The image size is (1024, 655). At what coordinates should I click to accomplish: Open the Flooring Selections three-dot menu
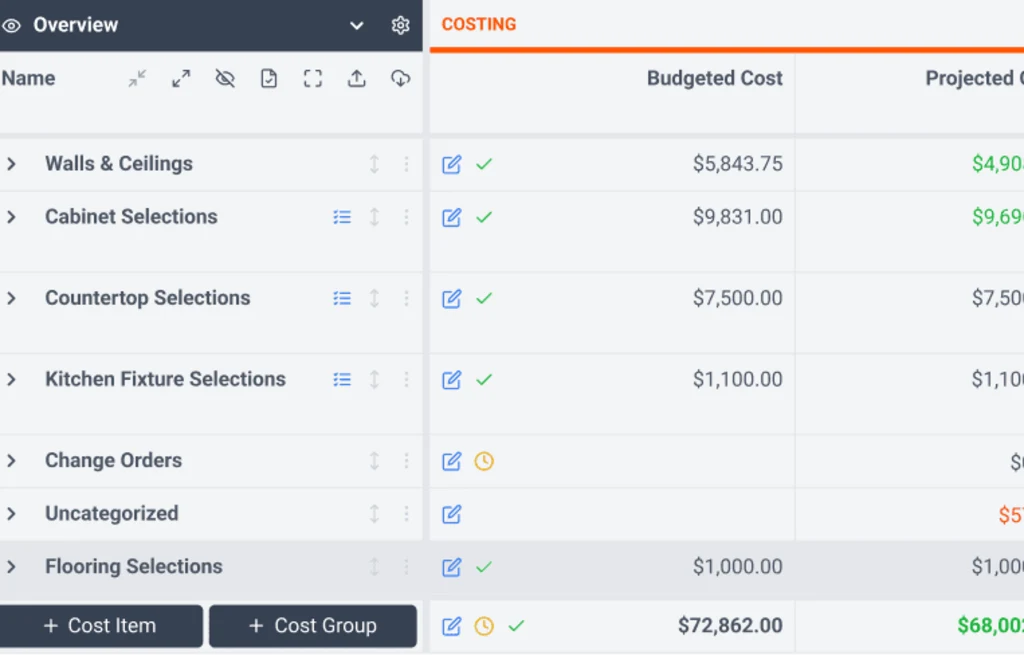click(406, 567)
